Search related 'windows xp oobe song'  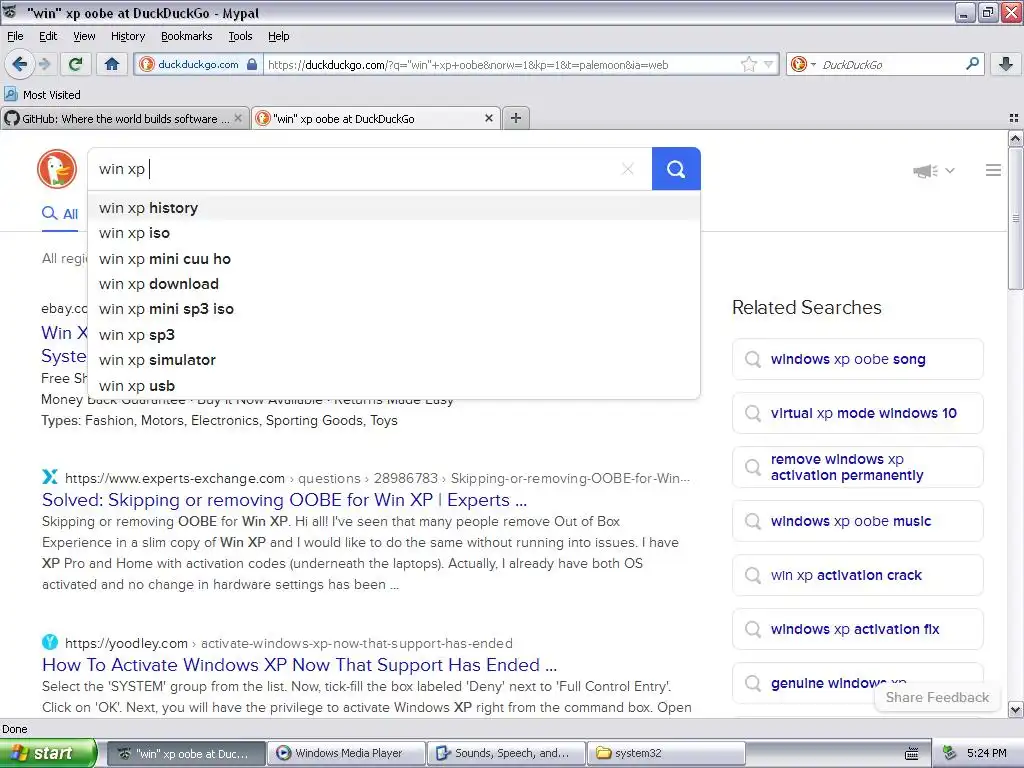(857, 359)
